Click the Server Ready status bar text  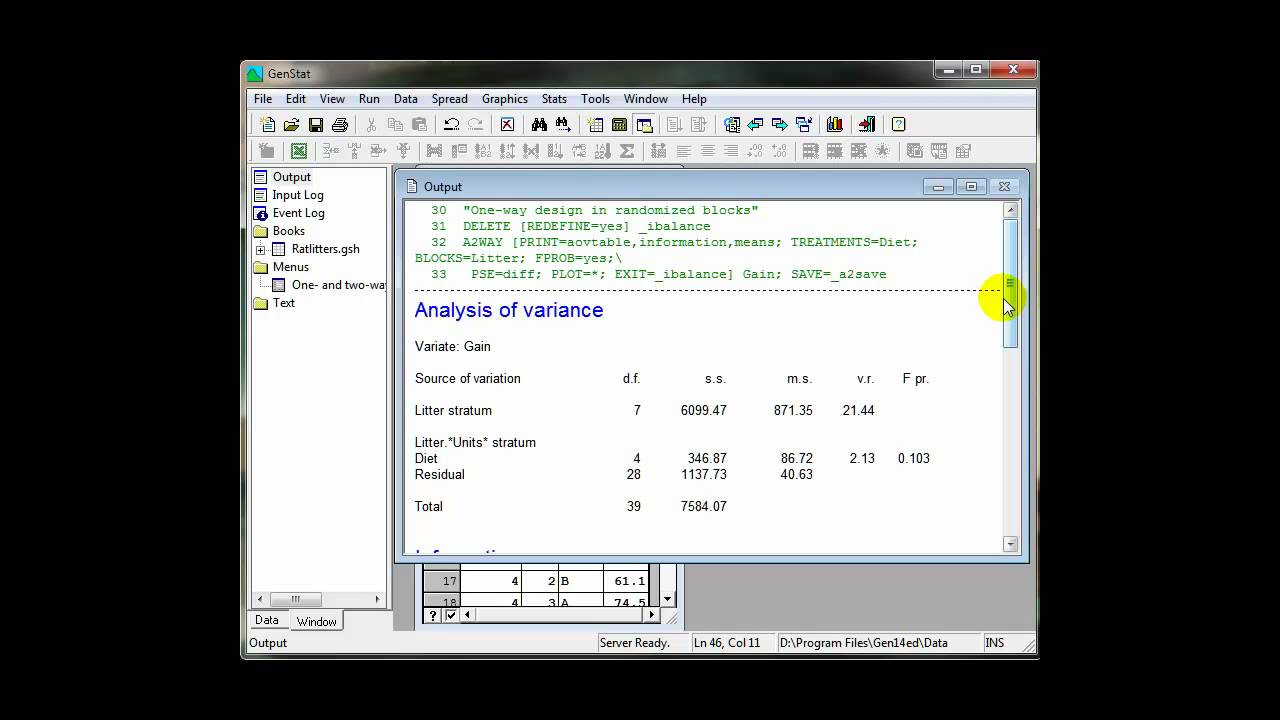[635, 643]
